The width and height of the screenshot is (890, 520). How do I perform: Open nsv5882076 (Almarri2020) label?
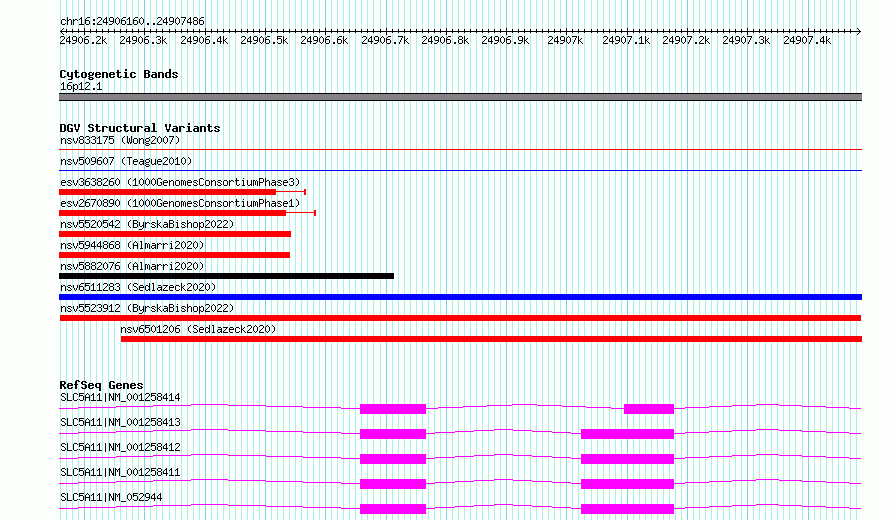coord(132,266)
